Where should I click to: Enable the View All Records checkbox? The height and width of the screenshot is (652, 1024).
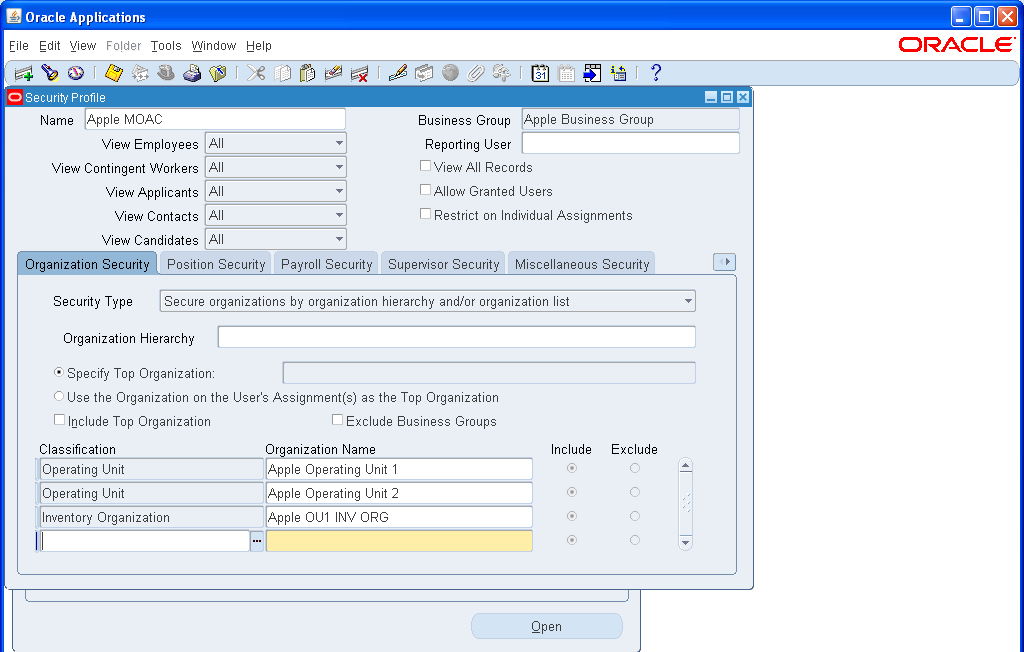click(x=425, y=166)
